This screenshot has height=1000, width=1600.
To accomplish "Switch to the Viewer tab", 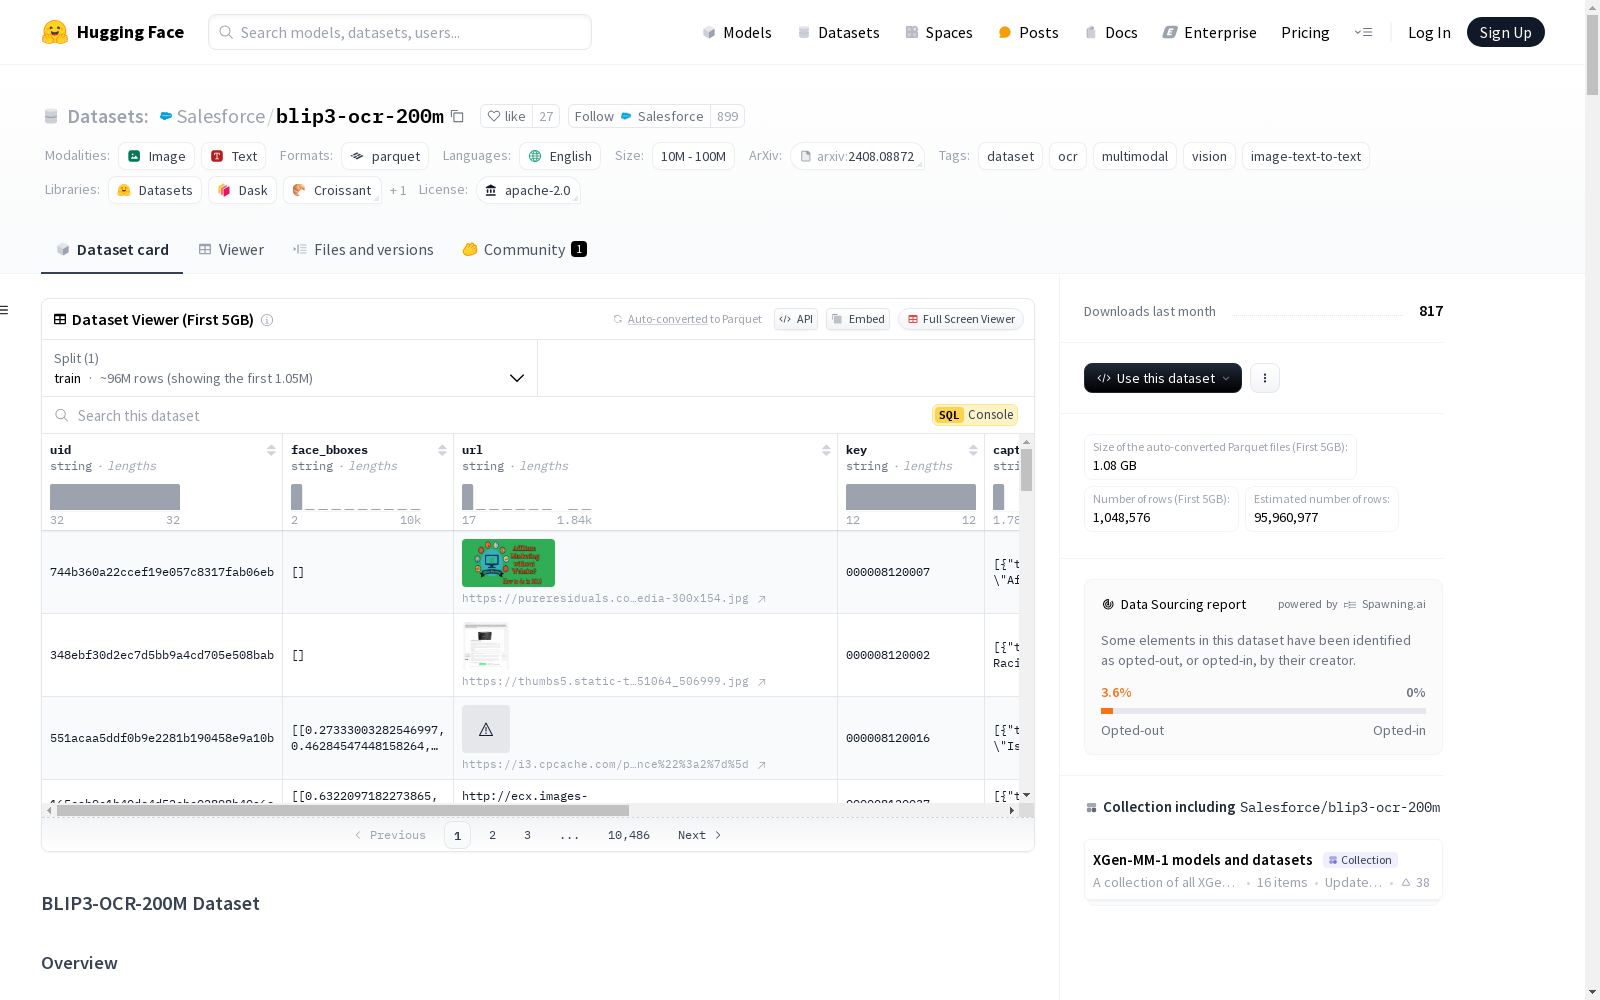I will (231, 250).
